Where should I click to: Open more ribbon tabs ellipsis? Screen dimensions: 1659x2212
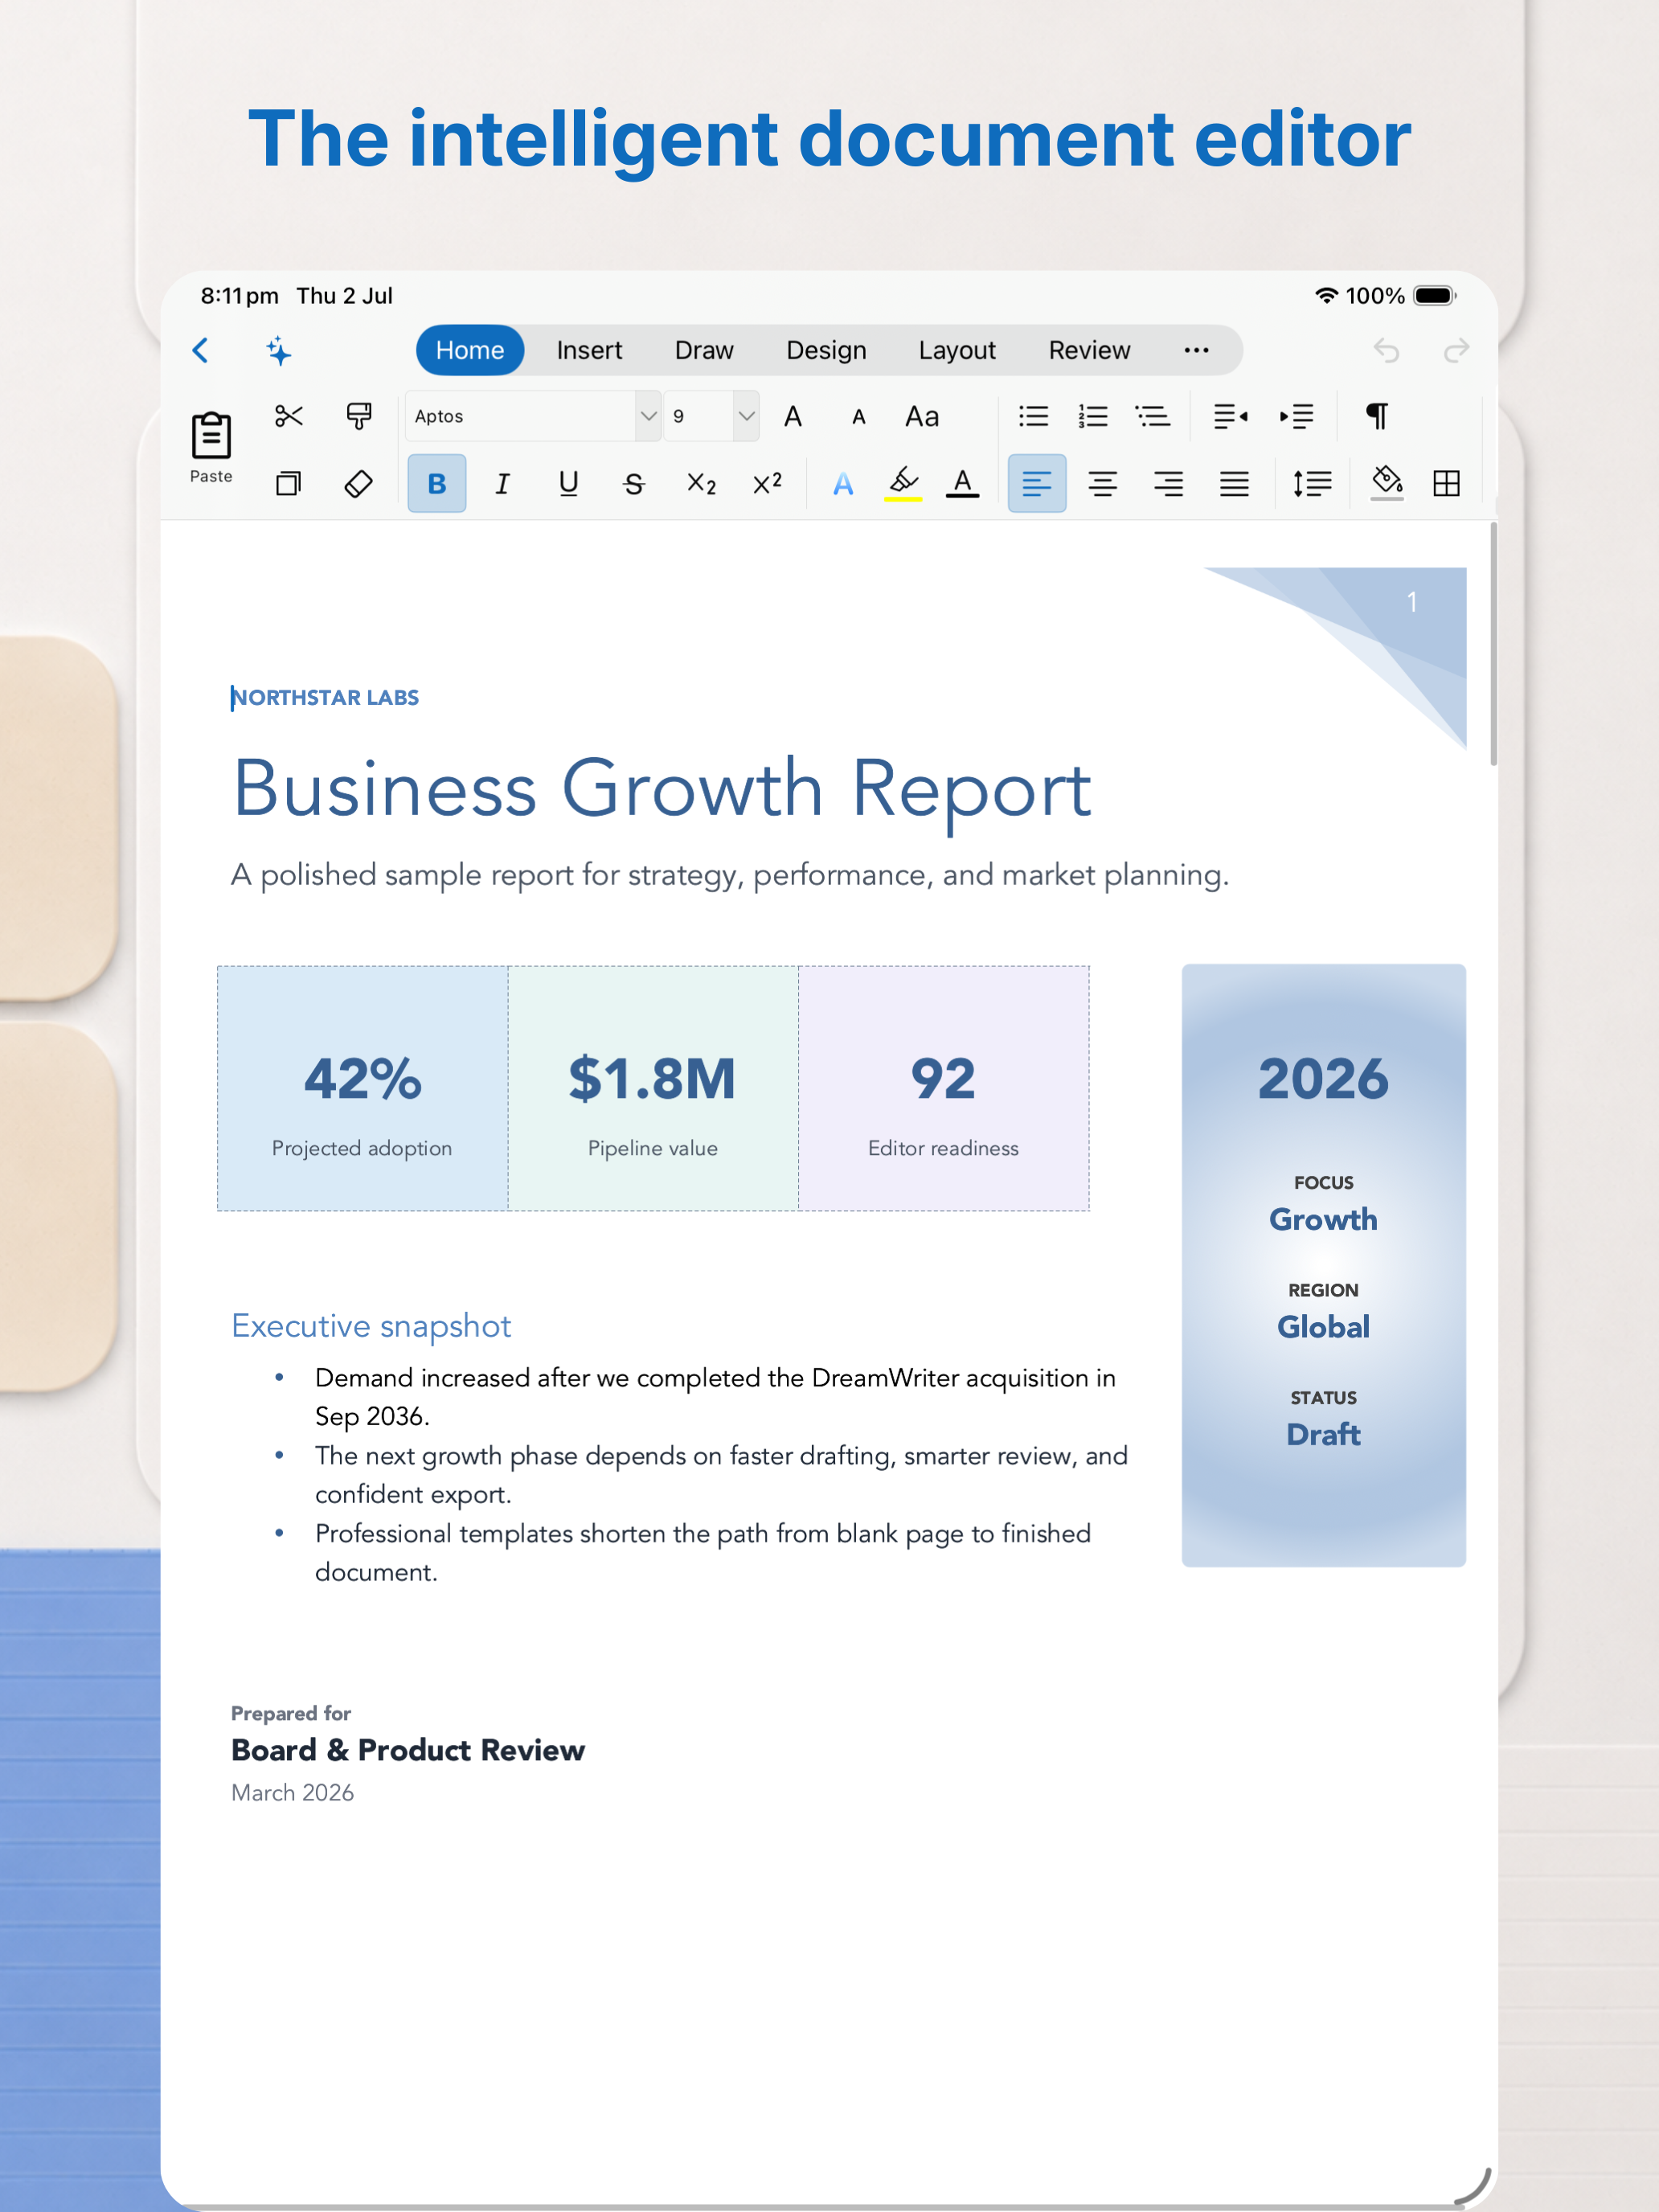[1196, 350]
